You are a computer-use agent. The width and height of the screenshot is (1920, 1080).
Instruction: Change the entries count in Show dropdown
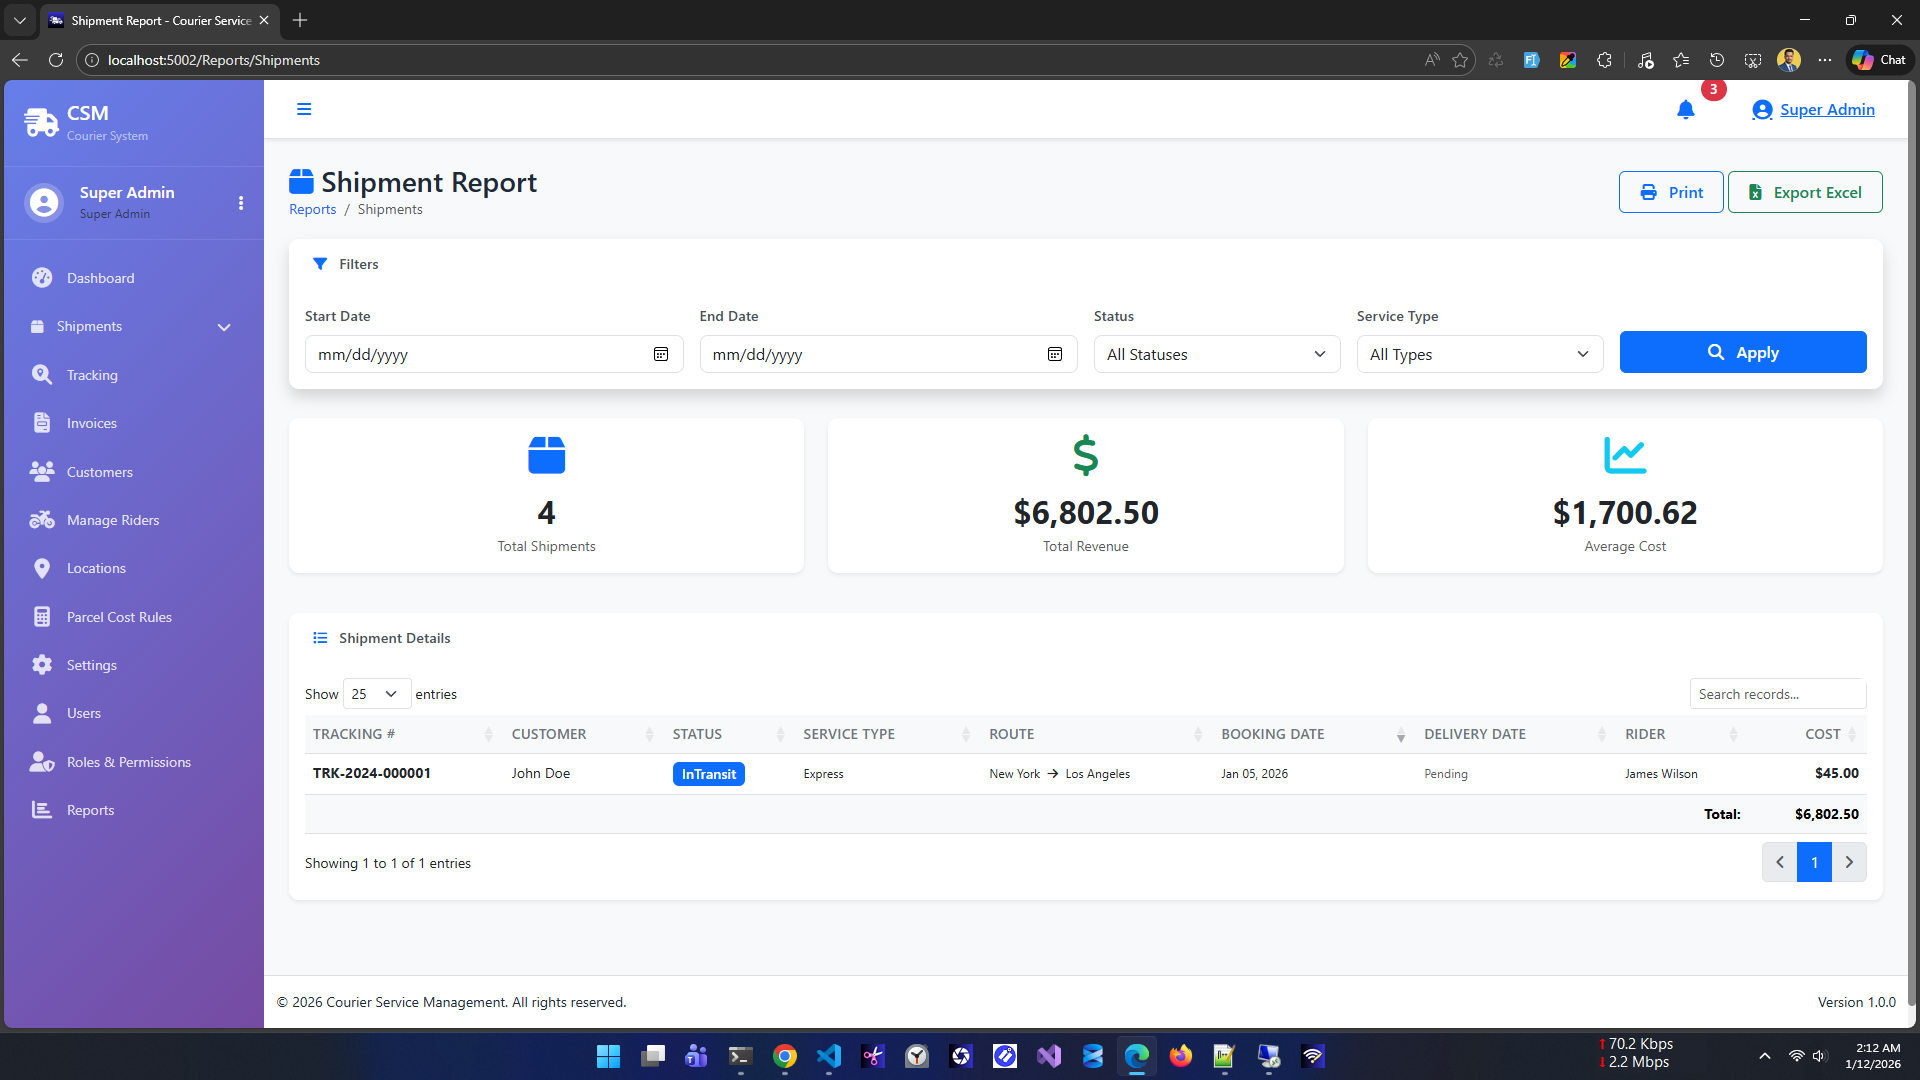[x=375, y=693]
